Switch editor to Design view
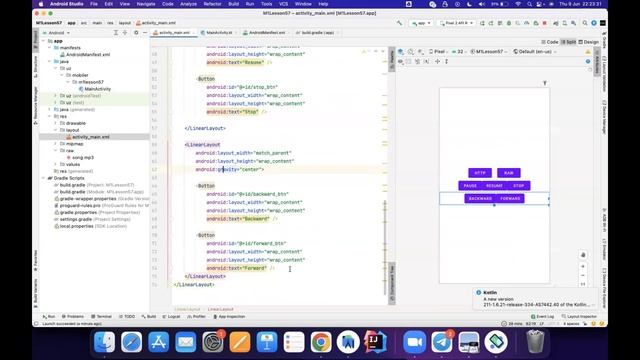 (589, 42)
